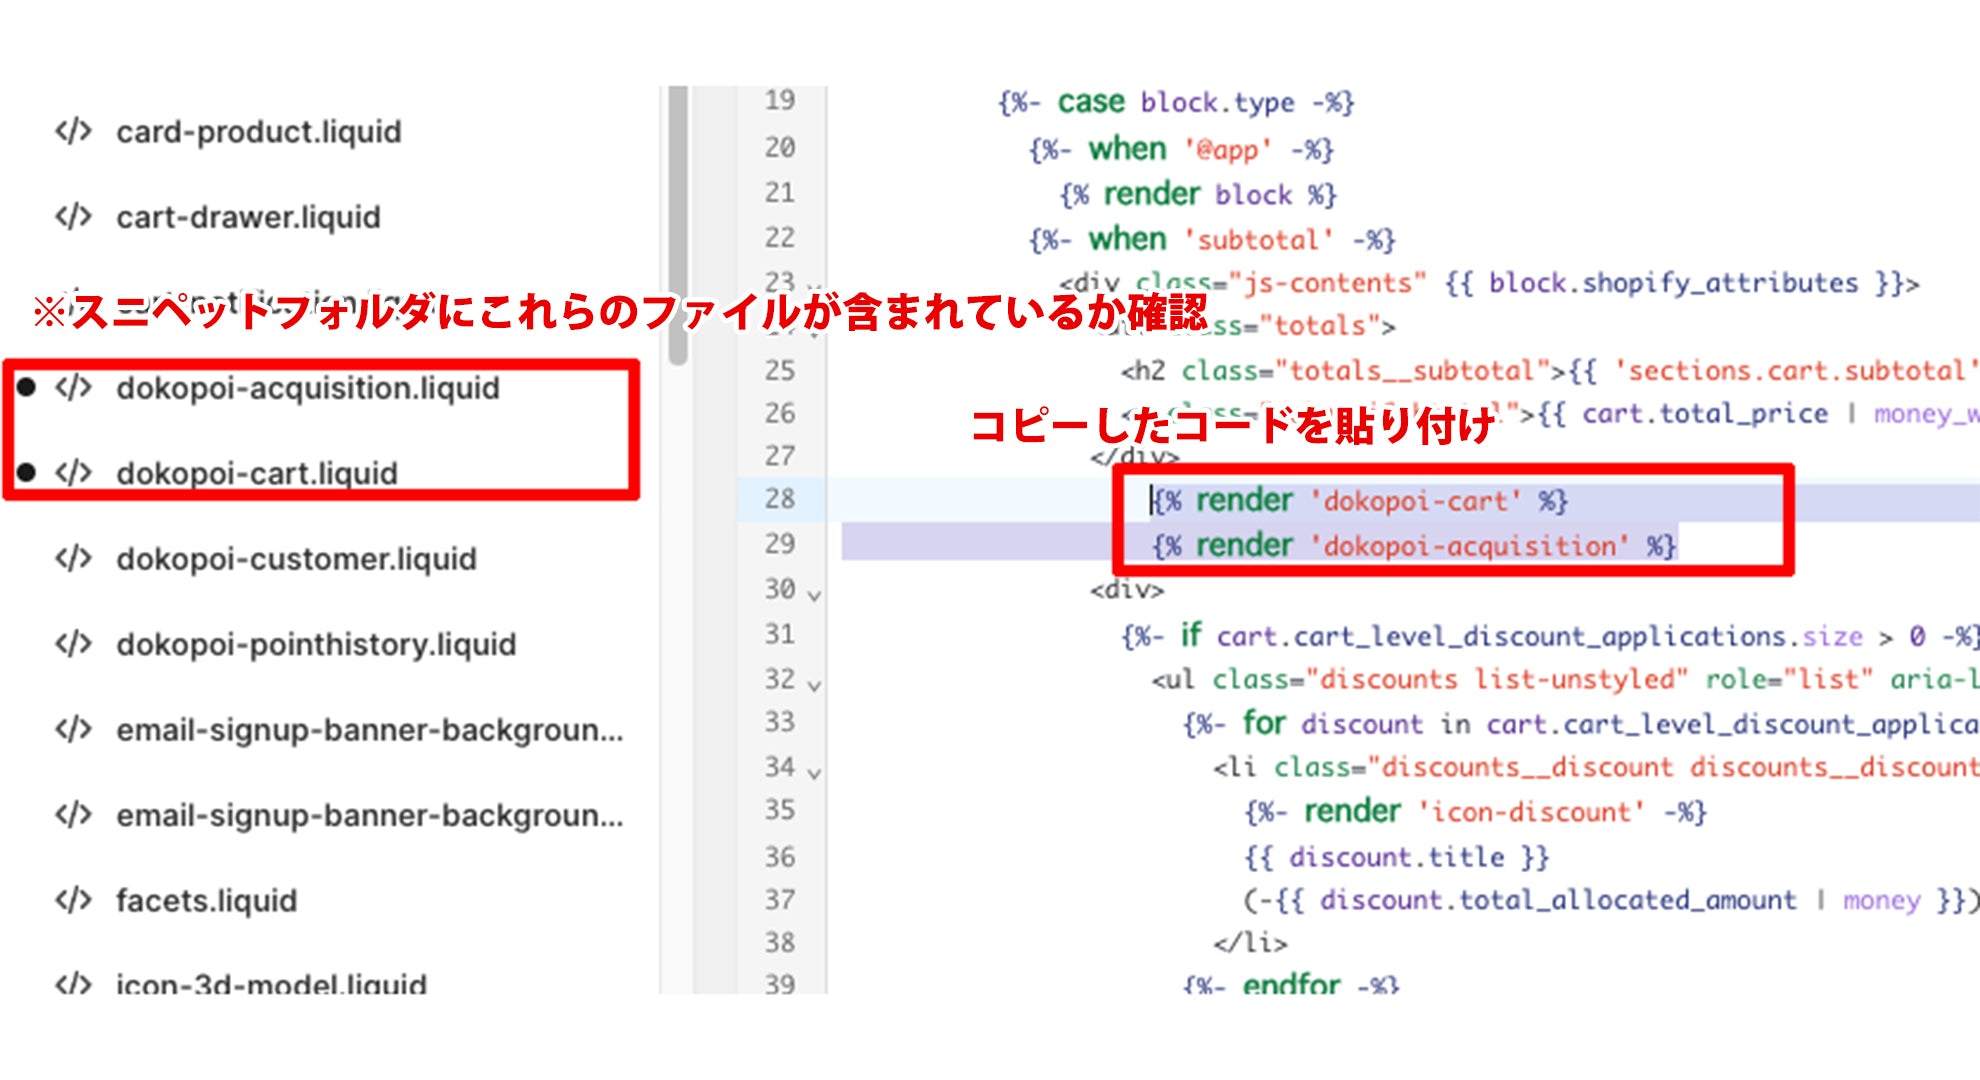Click code icon beside cart-drawer.liquid

point(73,217)
